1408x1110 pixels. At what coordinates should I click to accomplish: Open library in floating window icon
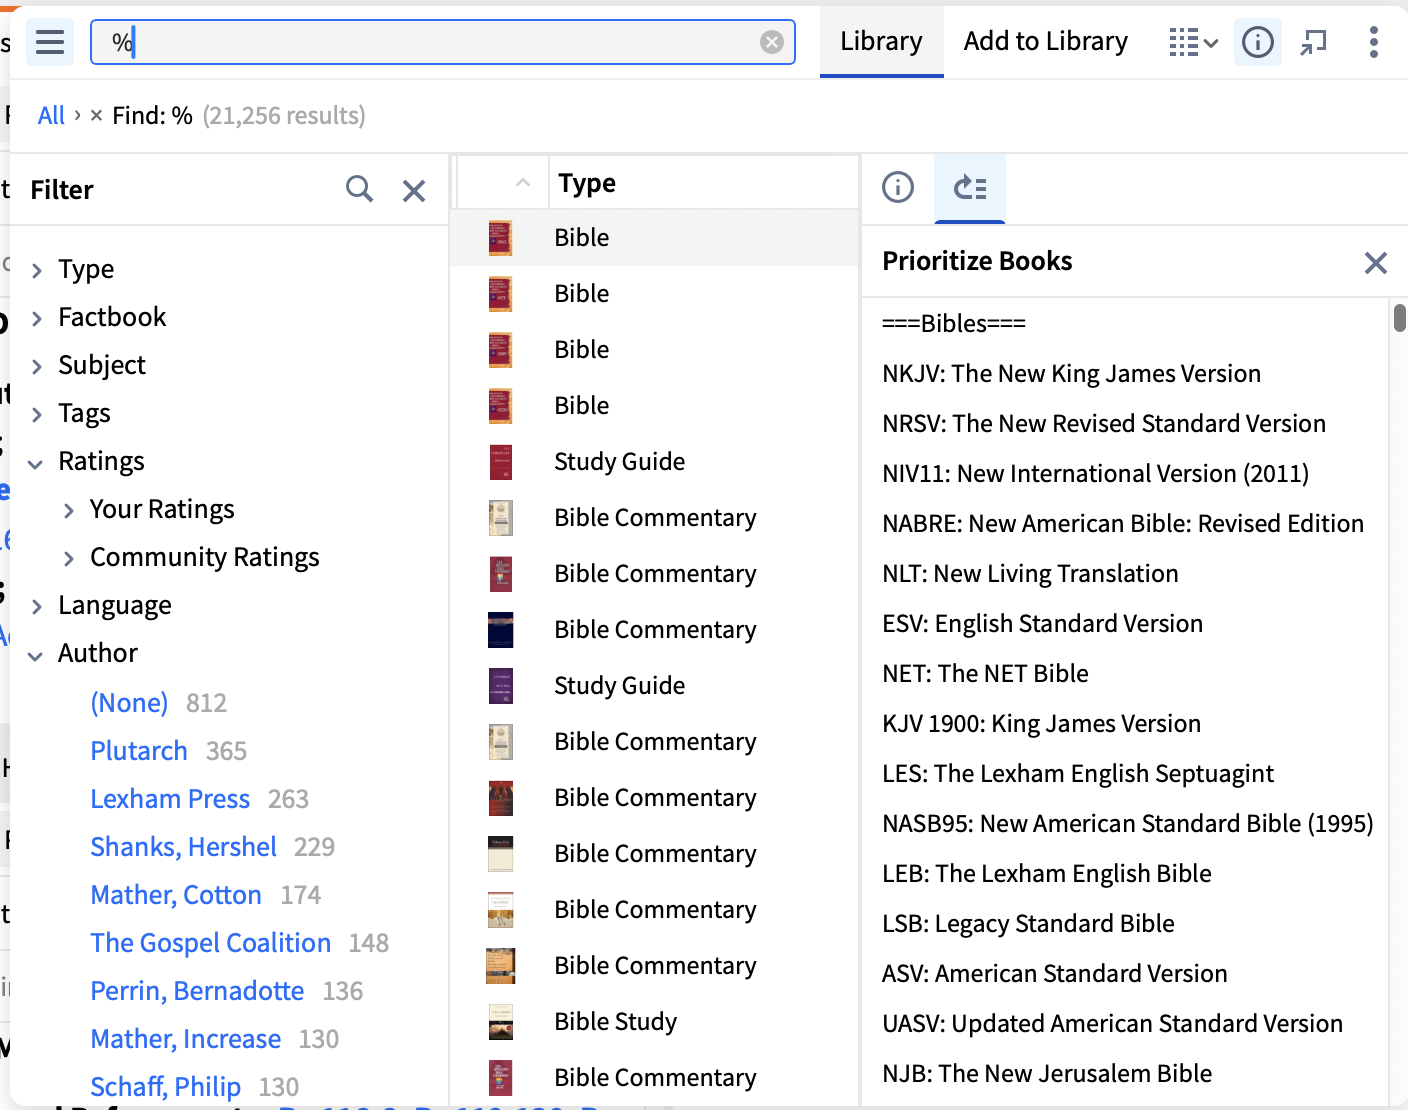[x=1313, y=42]
